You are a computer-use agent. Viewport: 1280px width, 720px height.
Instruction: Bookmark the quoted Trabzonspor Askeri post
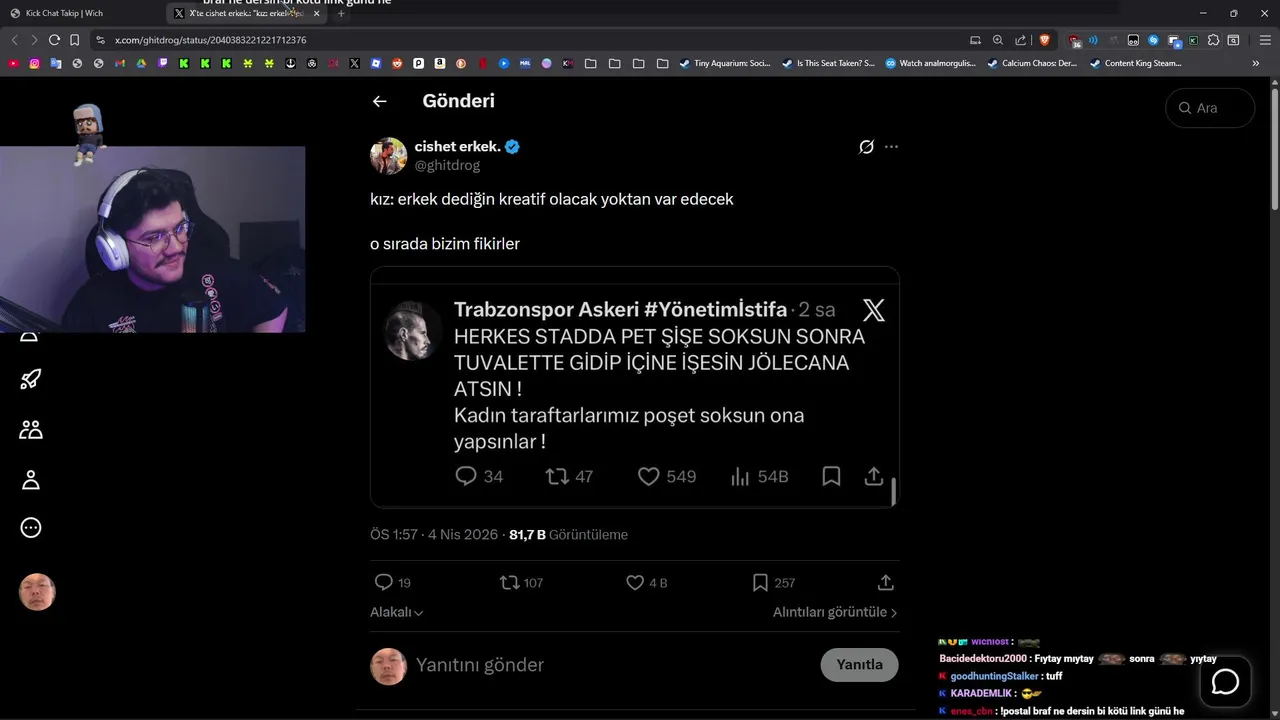[831, 477]
